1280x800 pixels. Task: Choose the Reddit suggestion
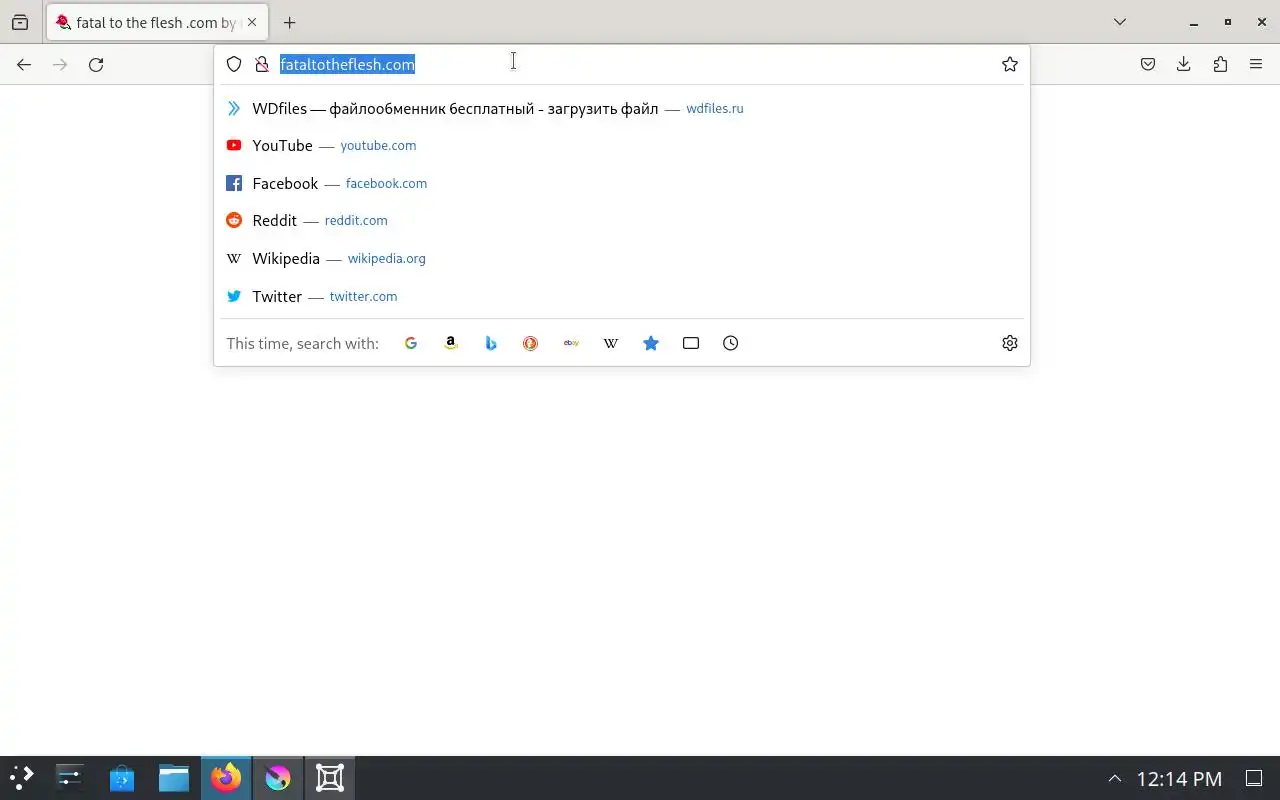pyautogui.click(x=622, y=220)
